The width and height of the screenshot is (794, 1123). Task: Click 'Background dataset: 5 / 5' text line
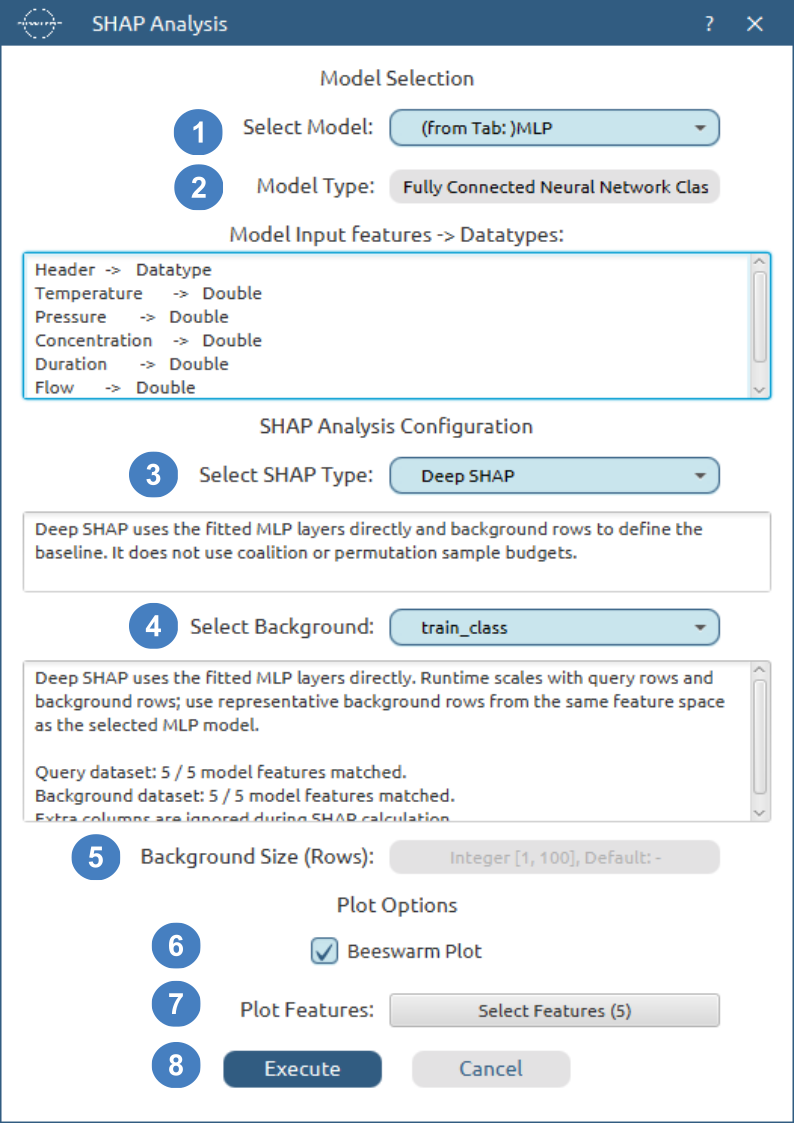tap(244, 796)
